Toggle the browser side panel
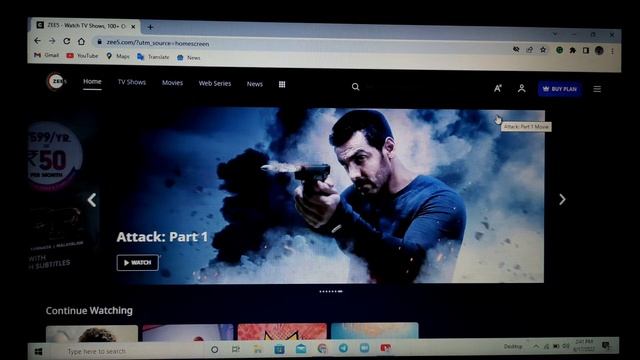Screen dimensions: 640x360 (x=586, y=51)
